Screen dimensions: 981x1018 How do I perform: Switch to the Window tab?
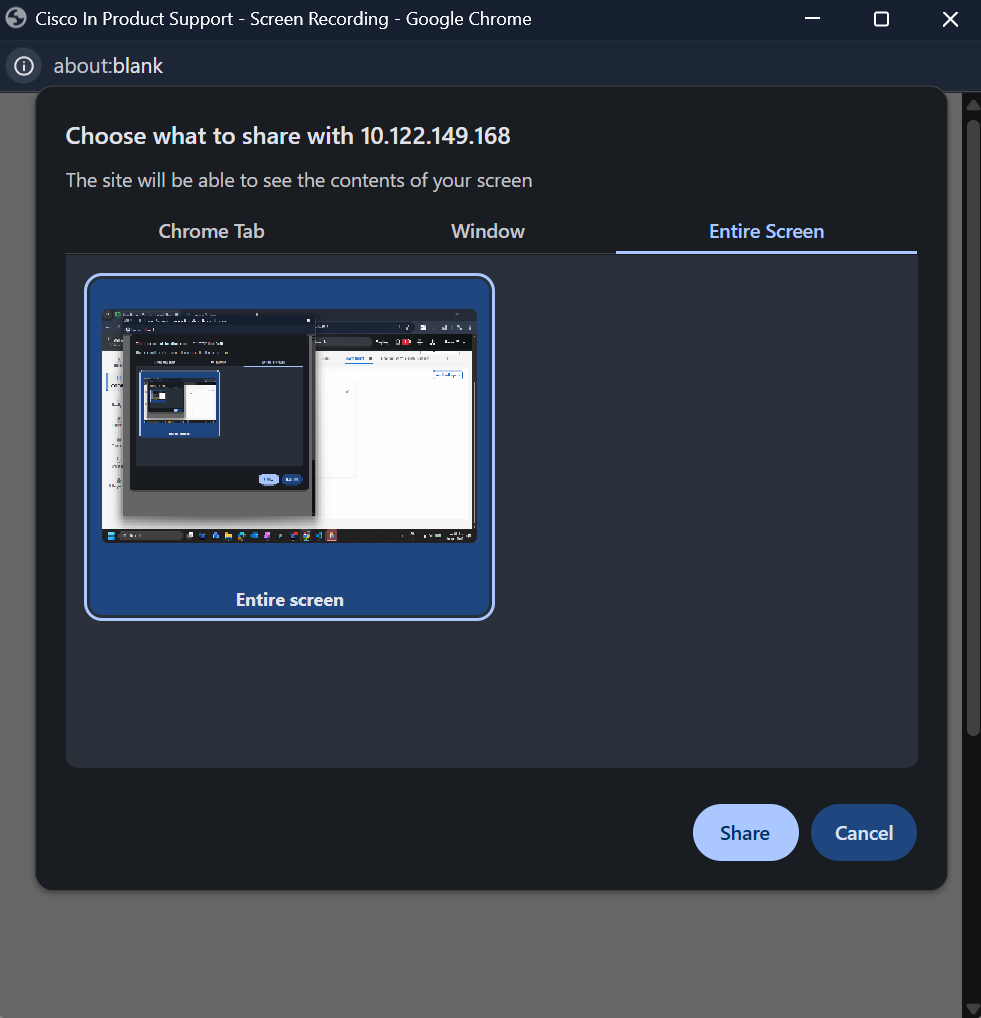(x=488, y=231)
